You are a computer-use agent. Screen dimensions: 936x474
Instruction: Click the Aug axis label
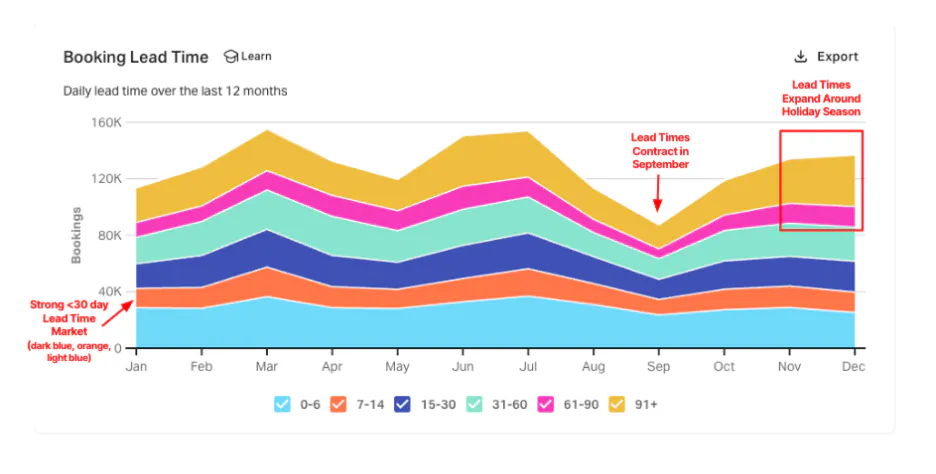coord(593,367)
